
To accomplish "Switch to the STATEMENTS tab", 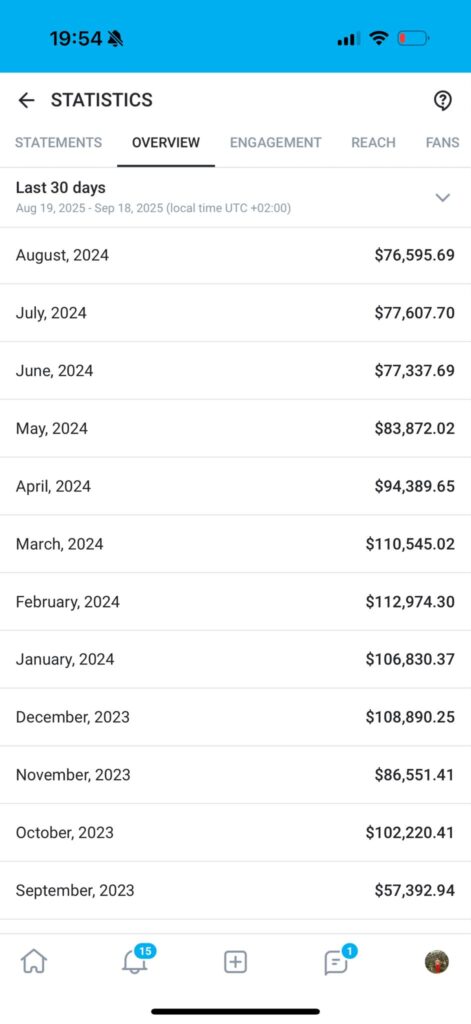I will [59, 142].
